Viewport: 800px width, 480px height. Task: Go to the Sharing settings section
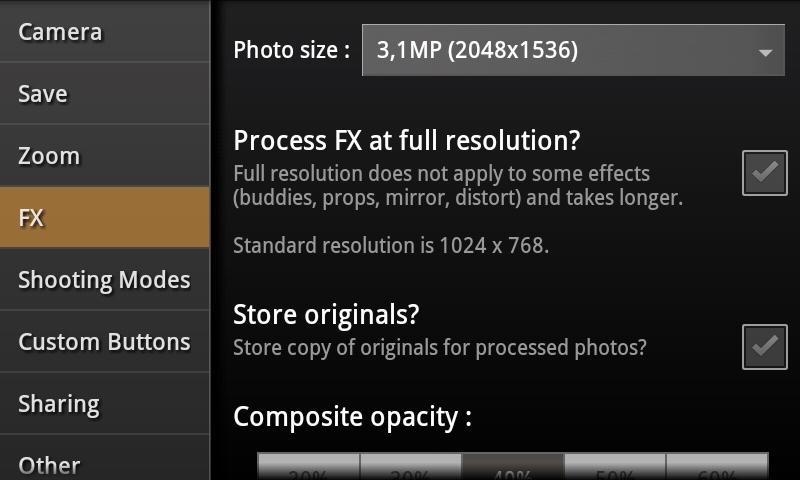click(x=104, y=404)
